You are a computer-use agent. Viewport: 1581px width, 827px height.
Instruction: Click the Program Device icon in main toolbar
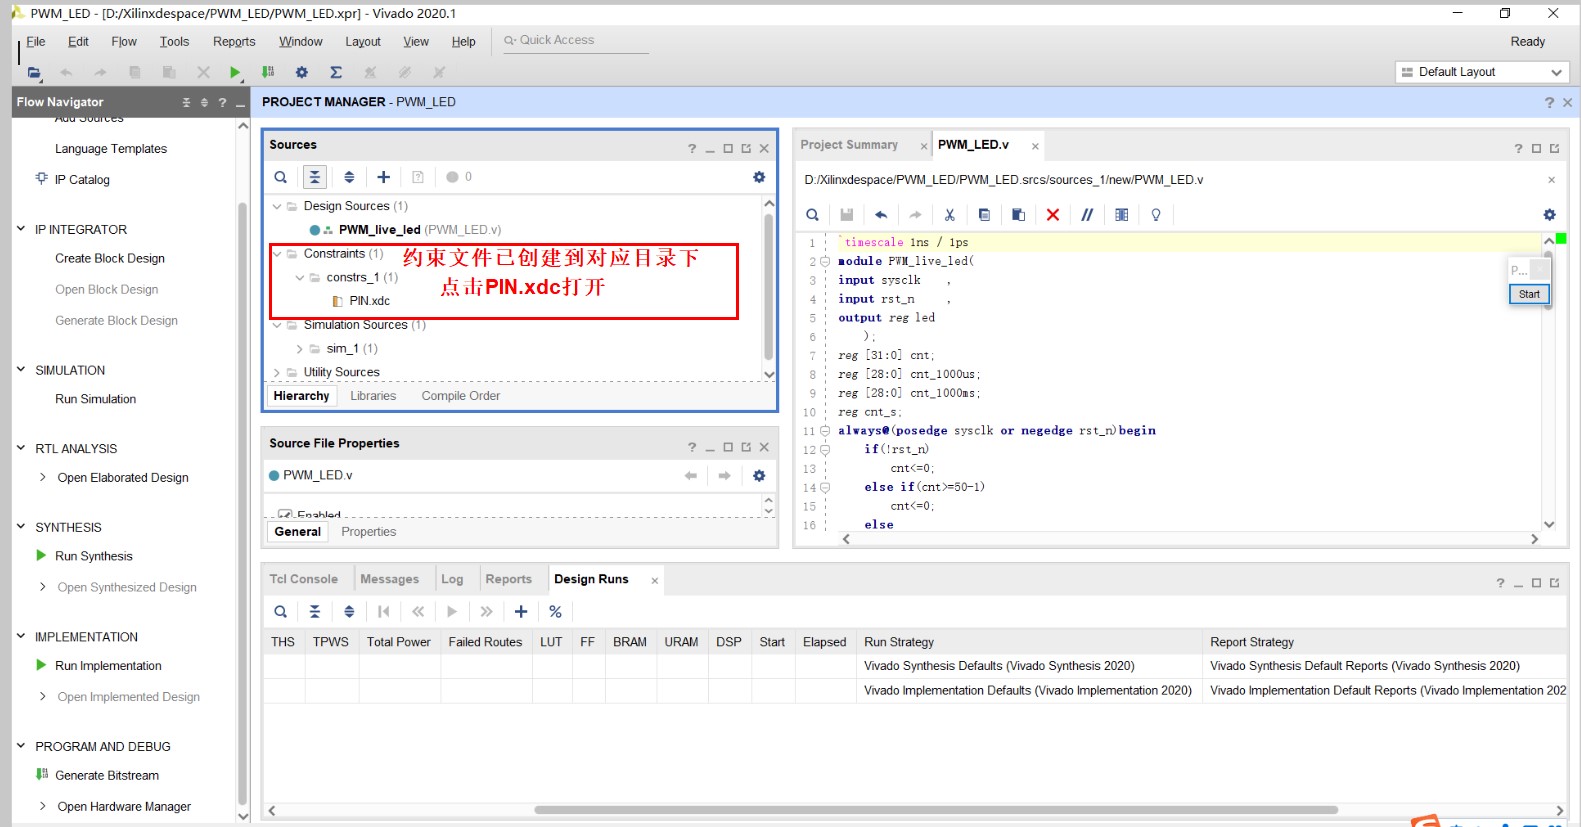click(x=268, y=72)
